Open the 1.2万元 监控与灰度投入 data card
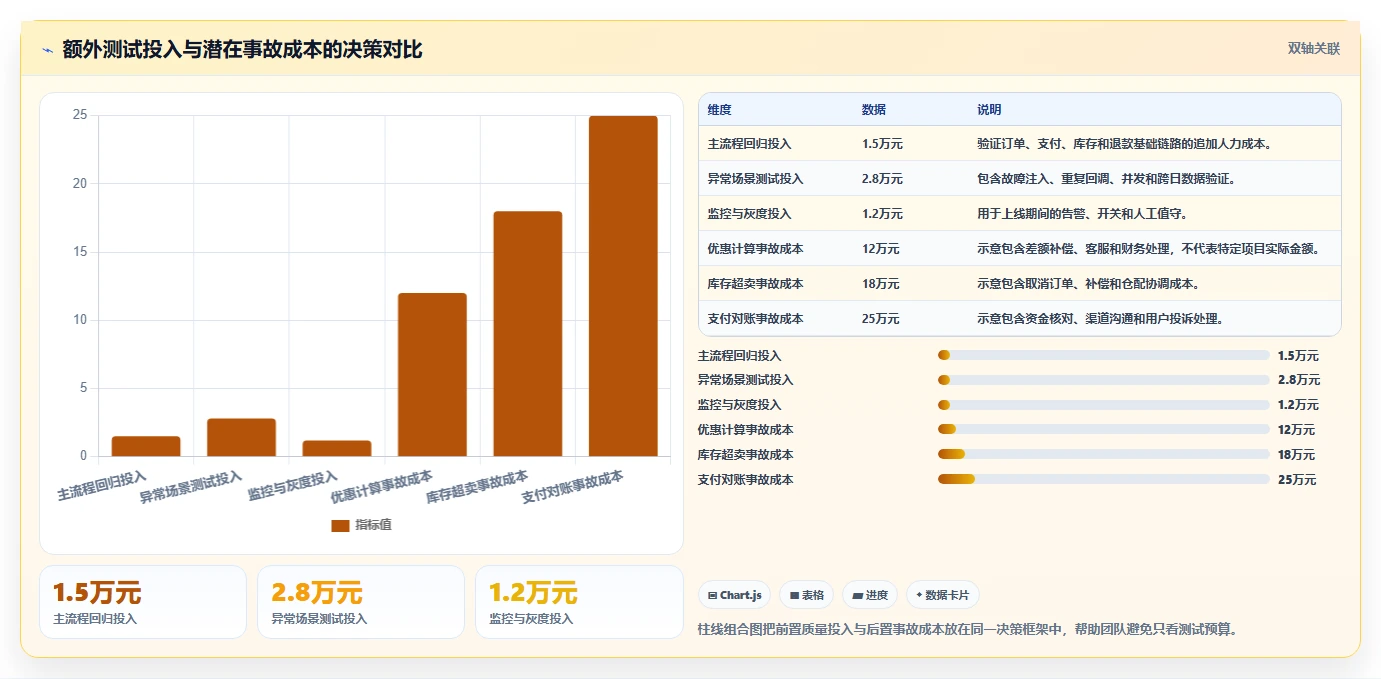The width and height of the screenshot is (1381, 679). coord(579,602)
